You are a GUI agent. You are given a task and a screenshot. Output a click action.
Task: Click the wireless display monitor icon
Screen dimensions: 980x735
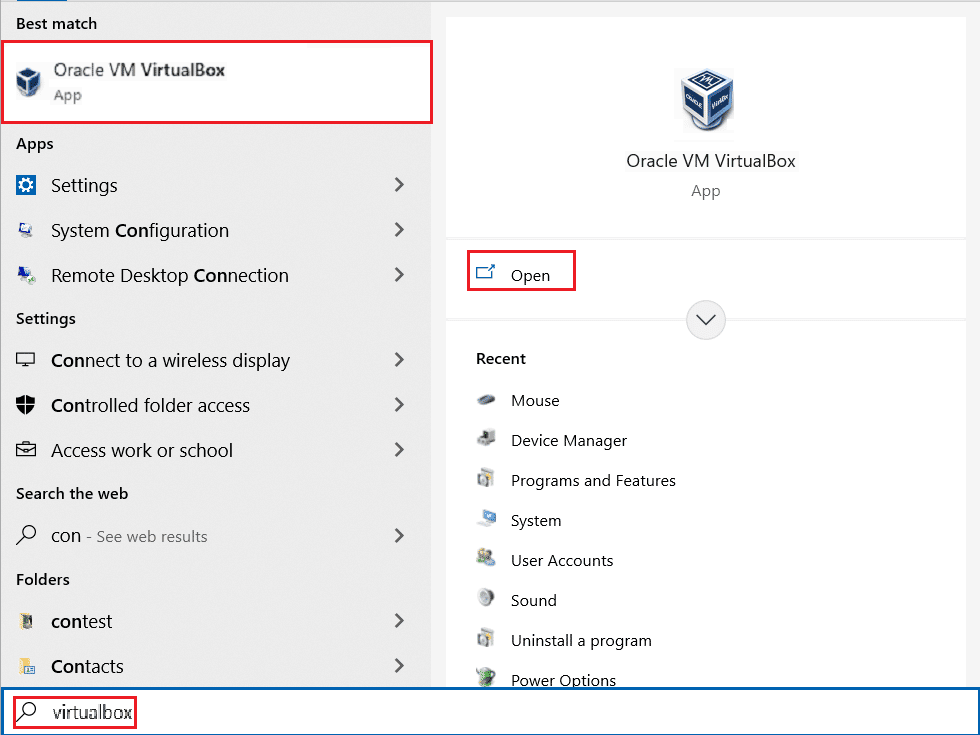pyautogui.click(x=26, y=360)
